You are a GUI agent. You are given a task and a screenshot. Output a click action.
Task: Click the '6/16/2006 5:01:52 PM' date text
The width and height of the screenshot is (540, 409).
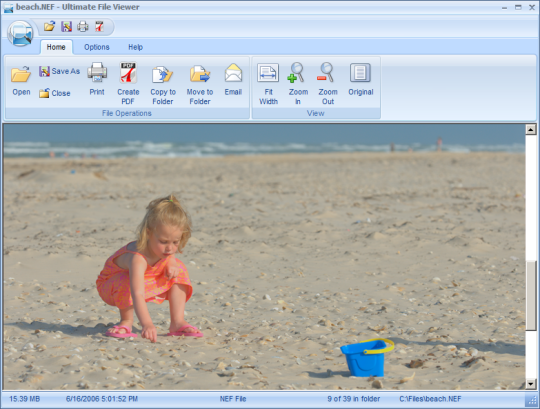(x=102, y=399)
